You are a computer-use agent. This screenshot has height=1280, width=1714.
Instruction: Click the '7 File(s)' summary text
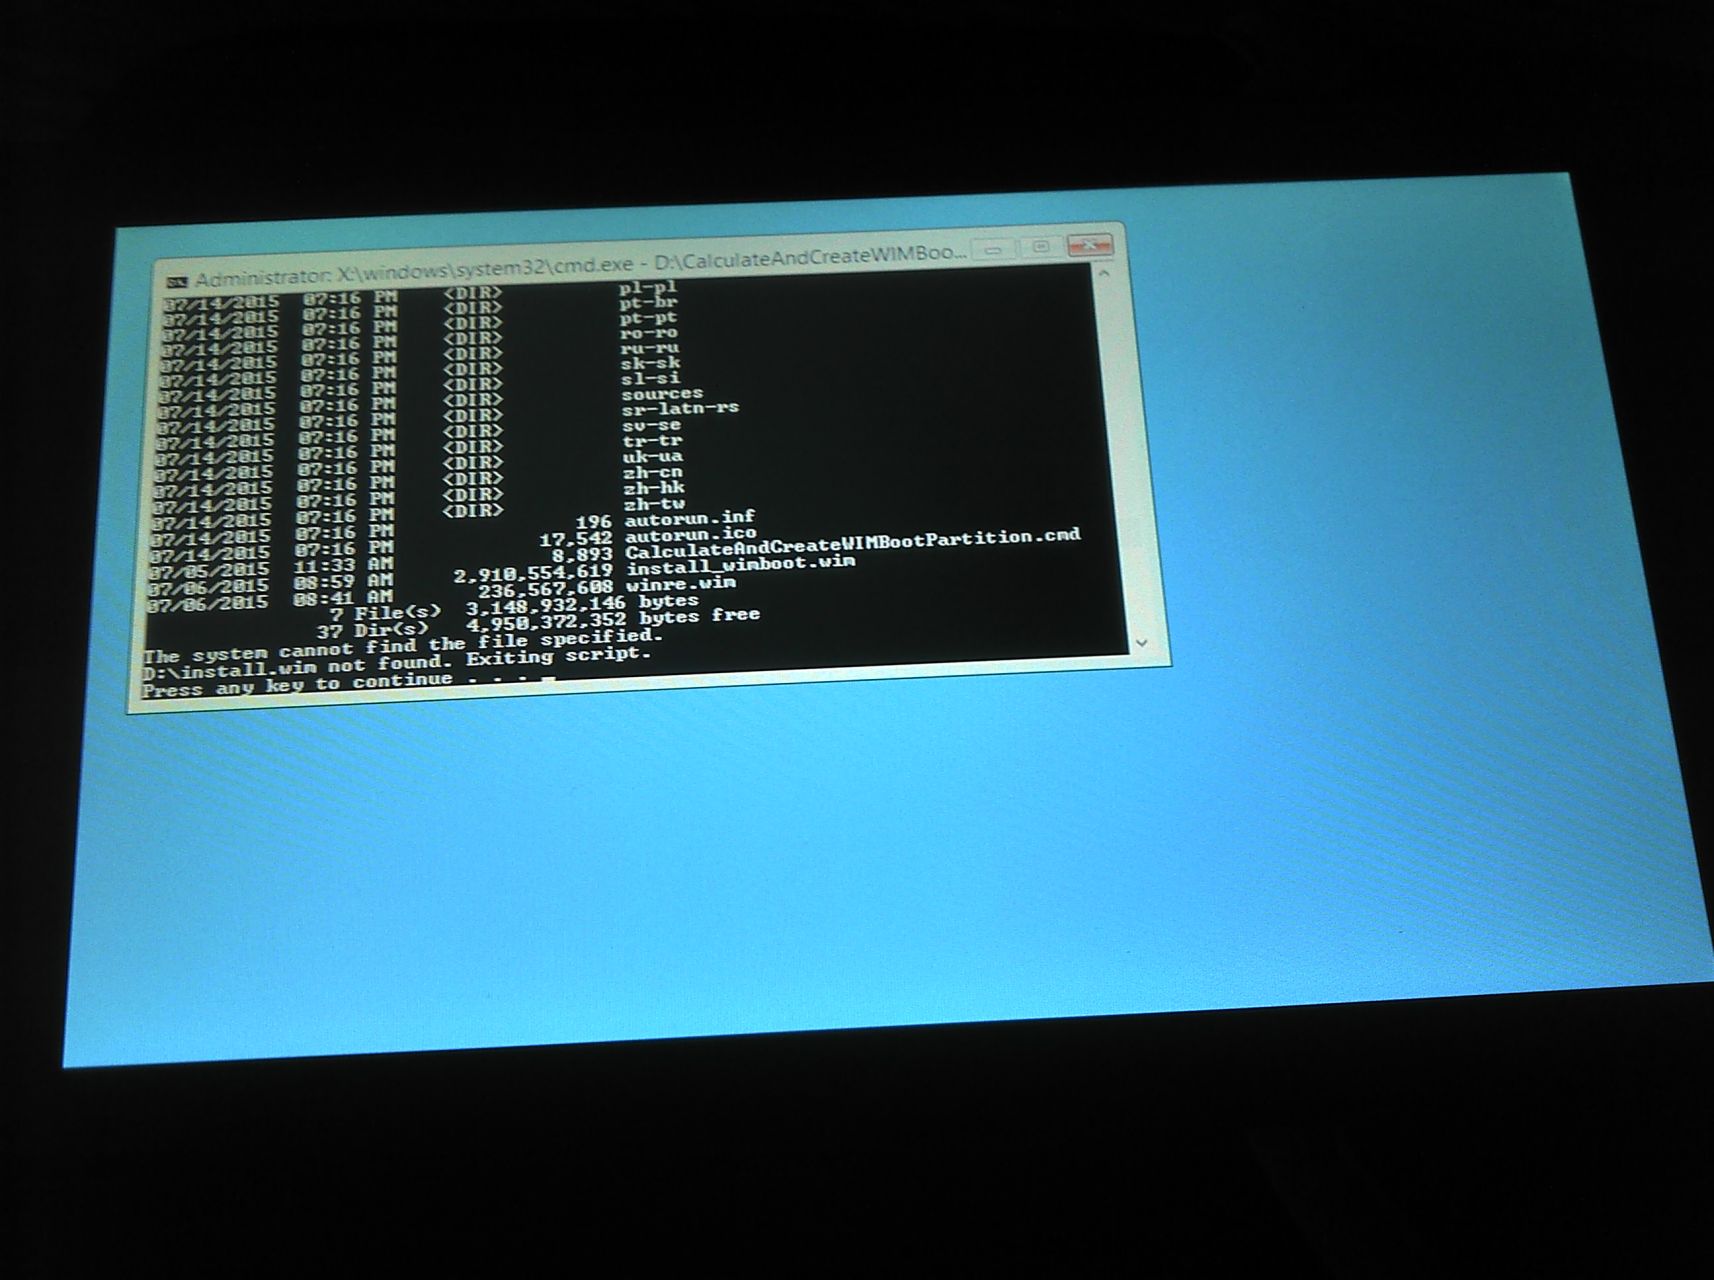[x=385, y=613]
